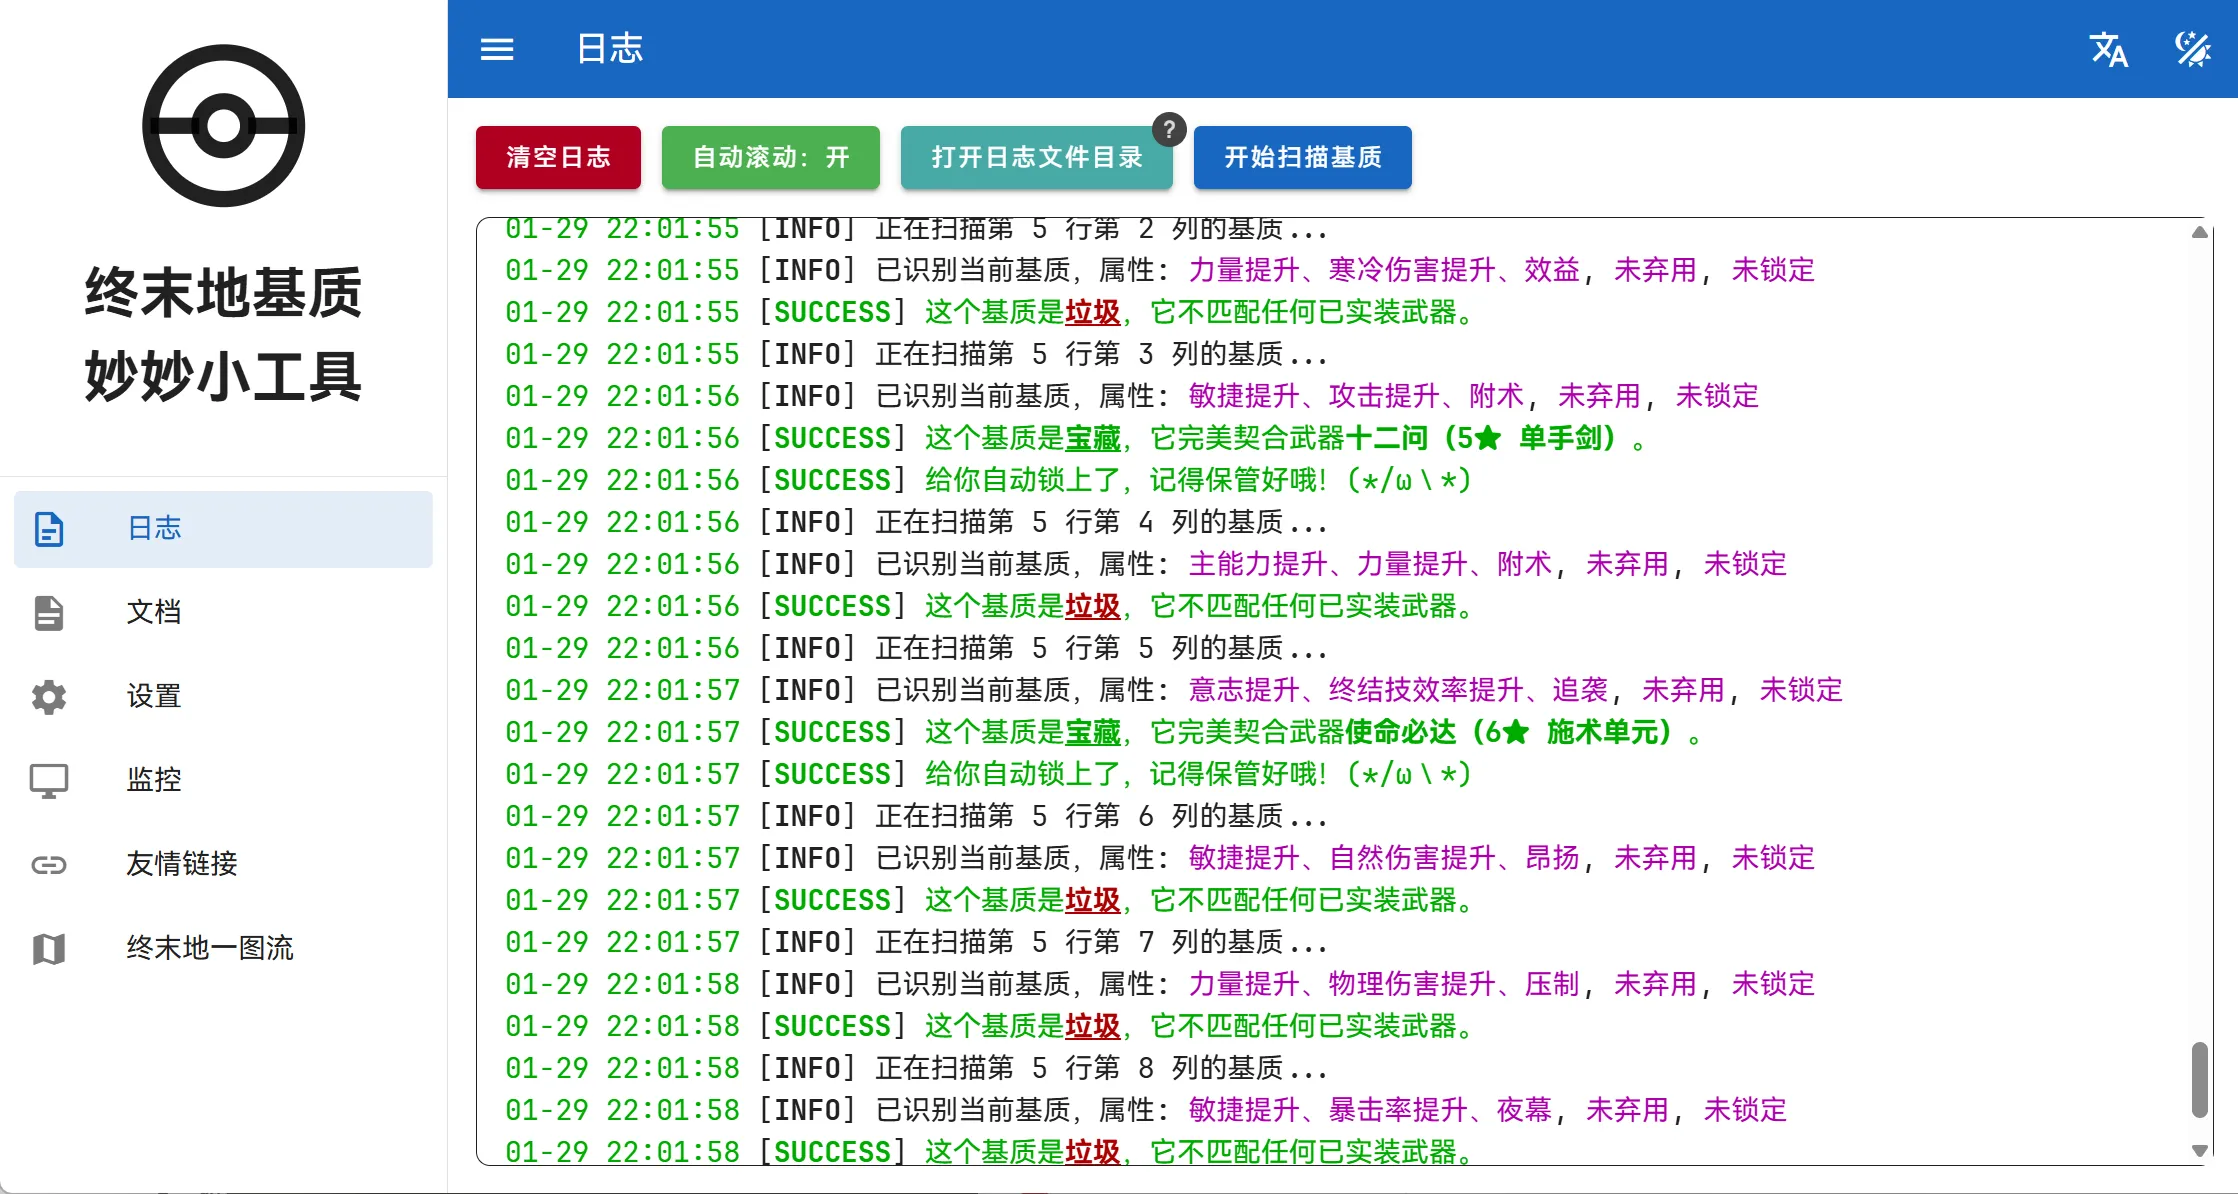Image resolution: width=2238 pixels, height=1194 pixels.
Task: Click the question-mark help badge
Action: [x=1168, y=129]
